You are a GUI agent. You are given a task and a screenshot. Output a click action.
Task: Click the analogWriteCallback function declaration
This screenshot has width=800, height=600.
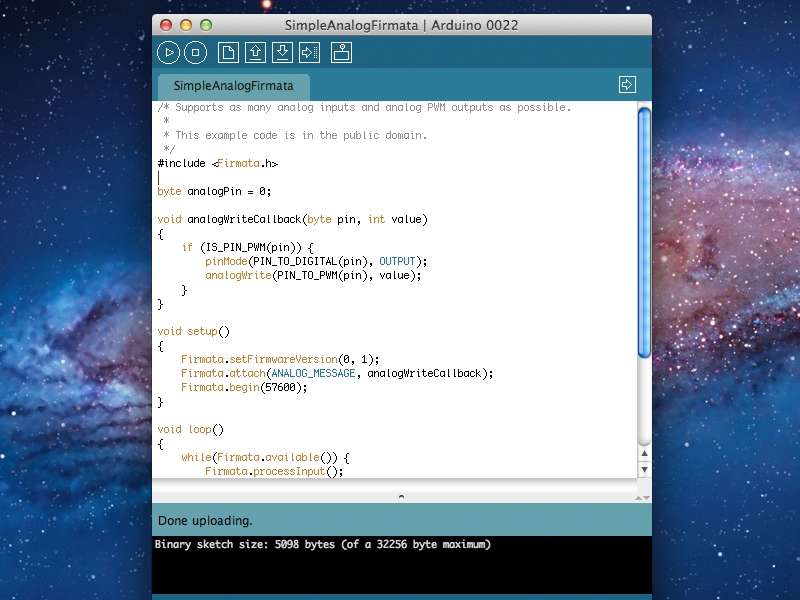[x=292, y=219]
